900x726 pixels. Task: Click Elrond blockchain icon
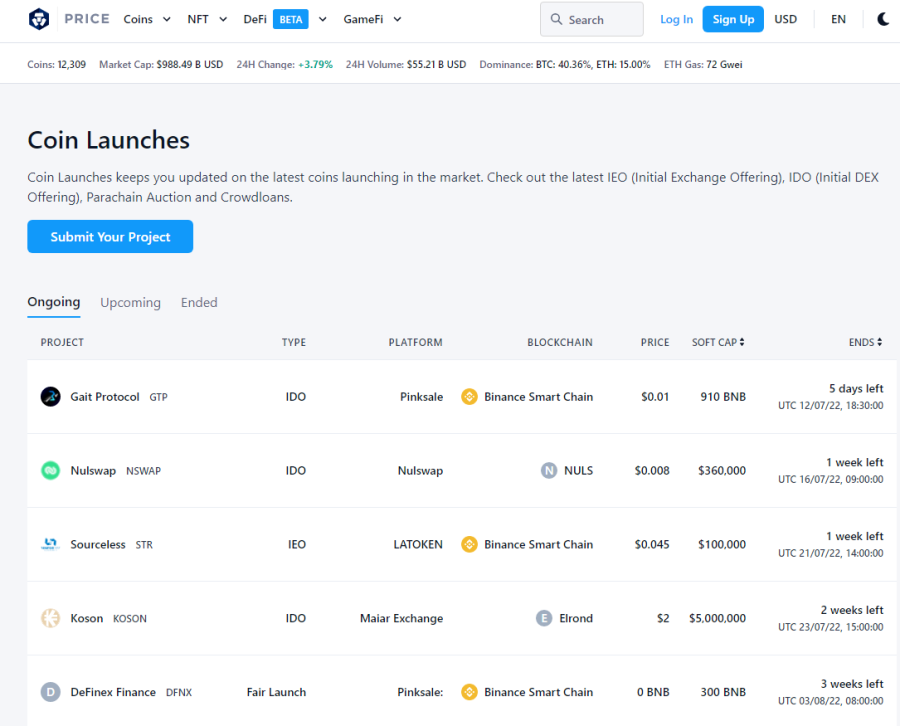tap(544, 618)
